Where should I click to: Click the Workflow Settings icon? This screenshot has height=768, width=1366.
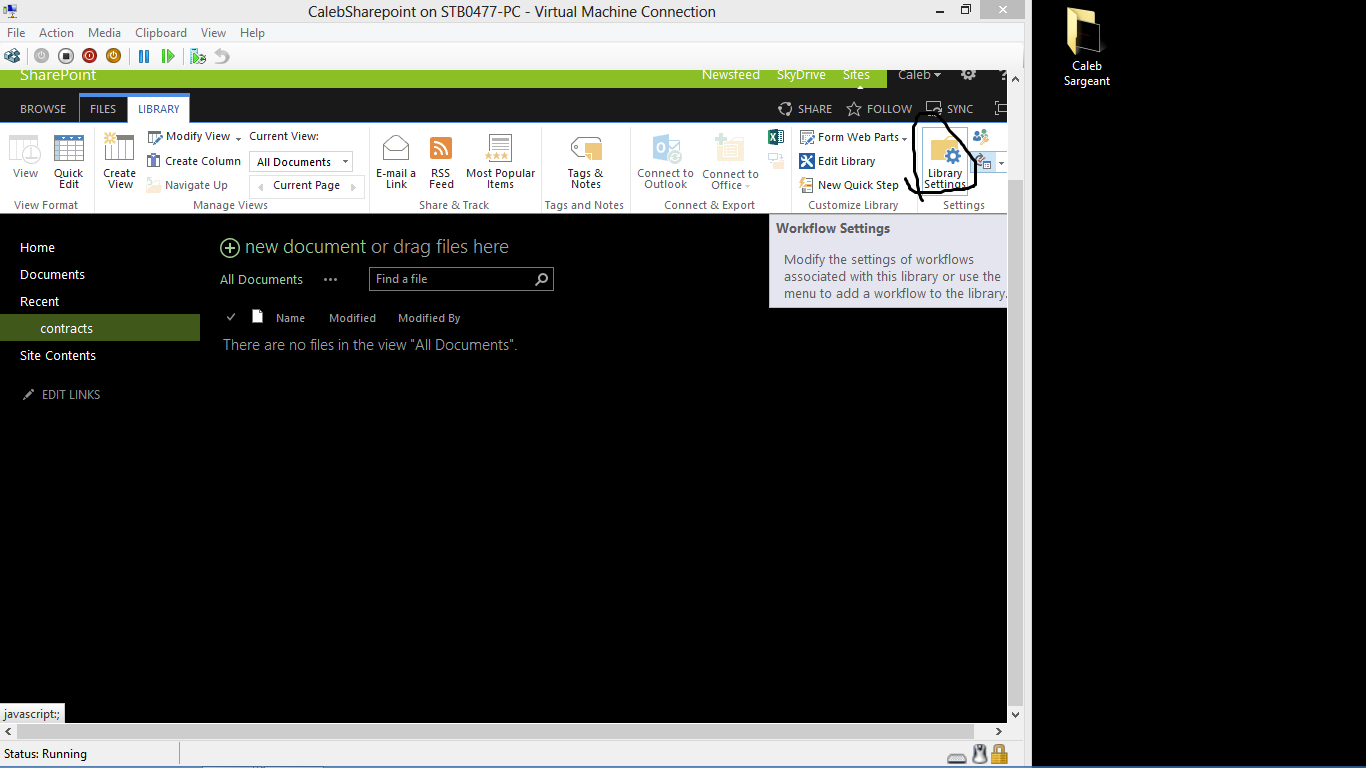click(983, 162)
